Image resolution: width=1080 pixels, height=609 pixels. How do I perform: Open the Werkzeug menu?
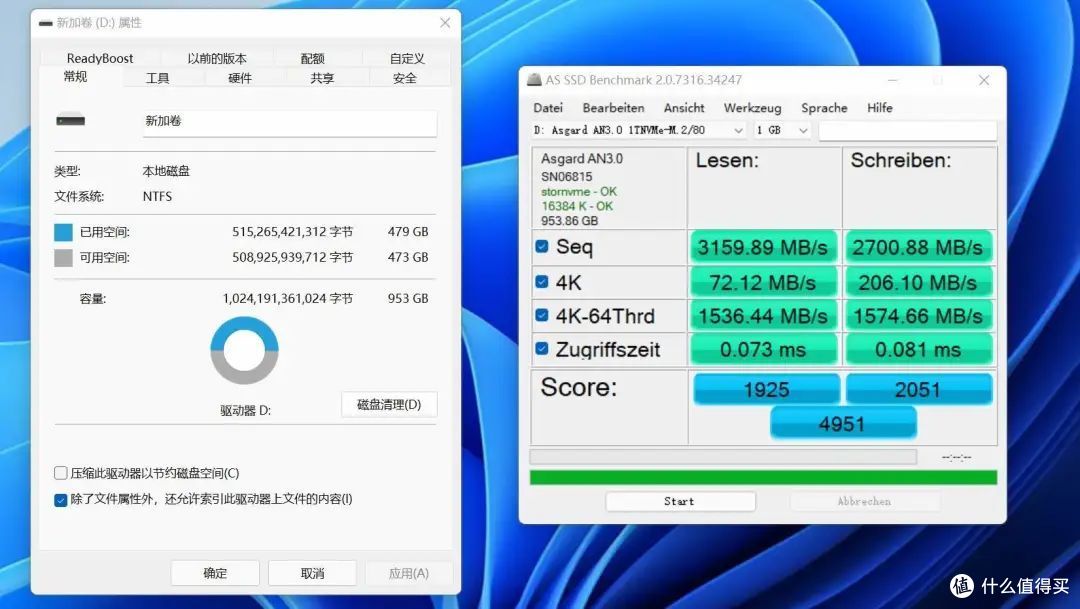pyautogui.click(x=752, y=108)
